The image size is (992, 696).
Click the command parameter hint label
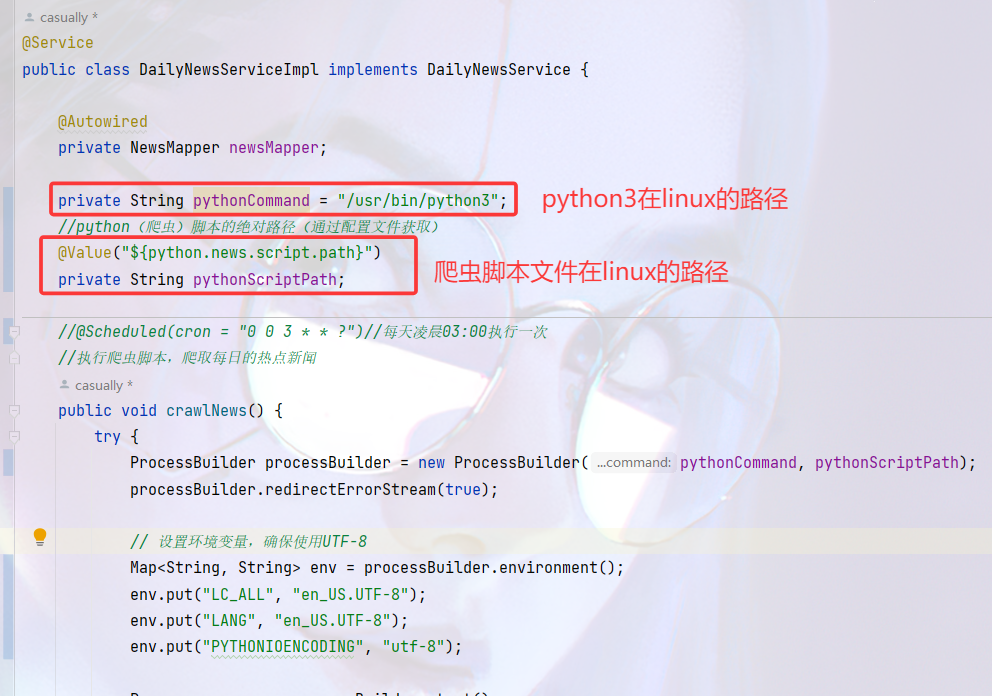(634, 463)
